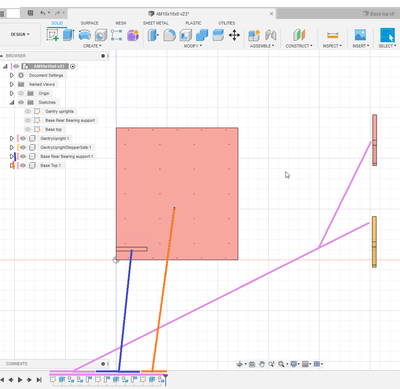
Task: Activate the Select arrow tool
Action: [387, 35]
